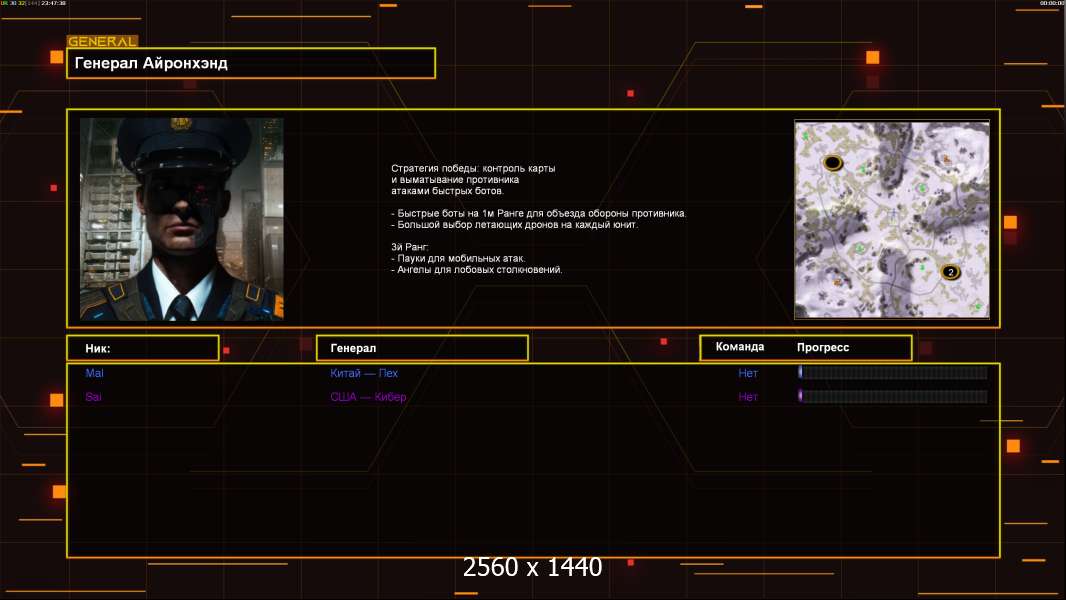The height and width of the screenshot is (600, 1066).
Task: Select player name Mal
Action: click(94, 373)
